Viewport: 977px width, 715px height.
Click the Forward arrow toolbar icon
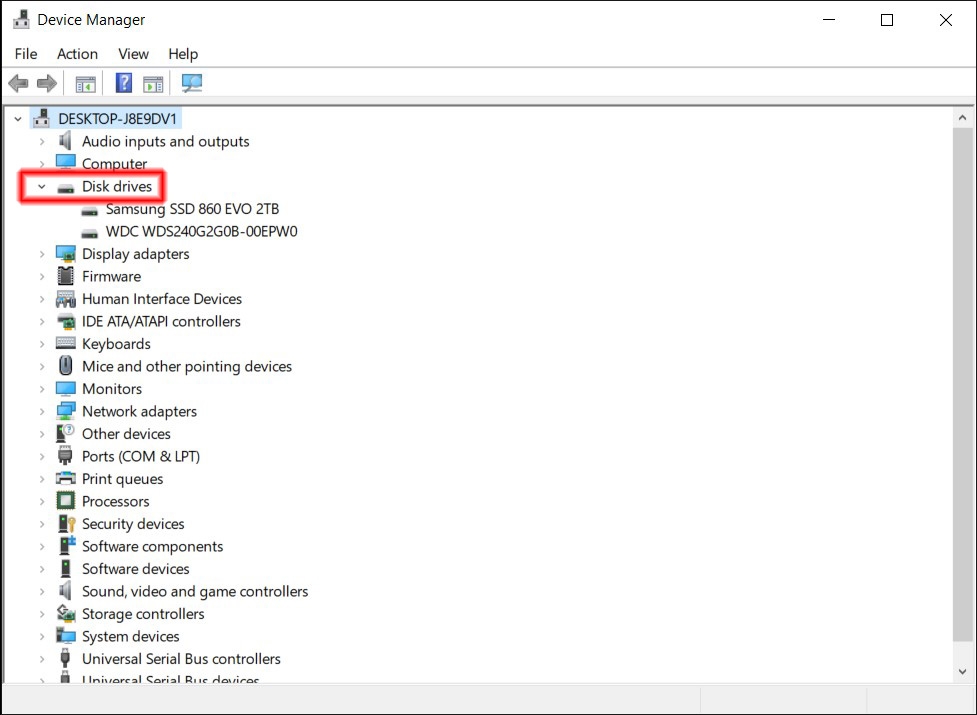(x=47, y=83)
